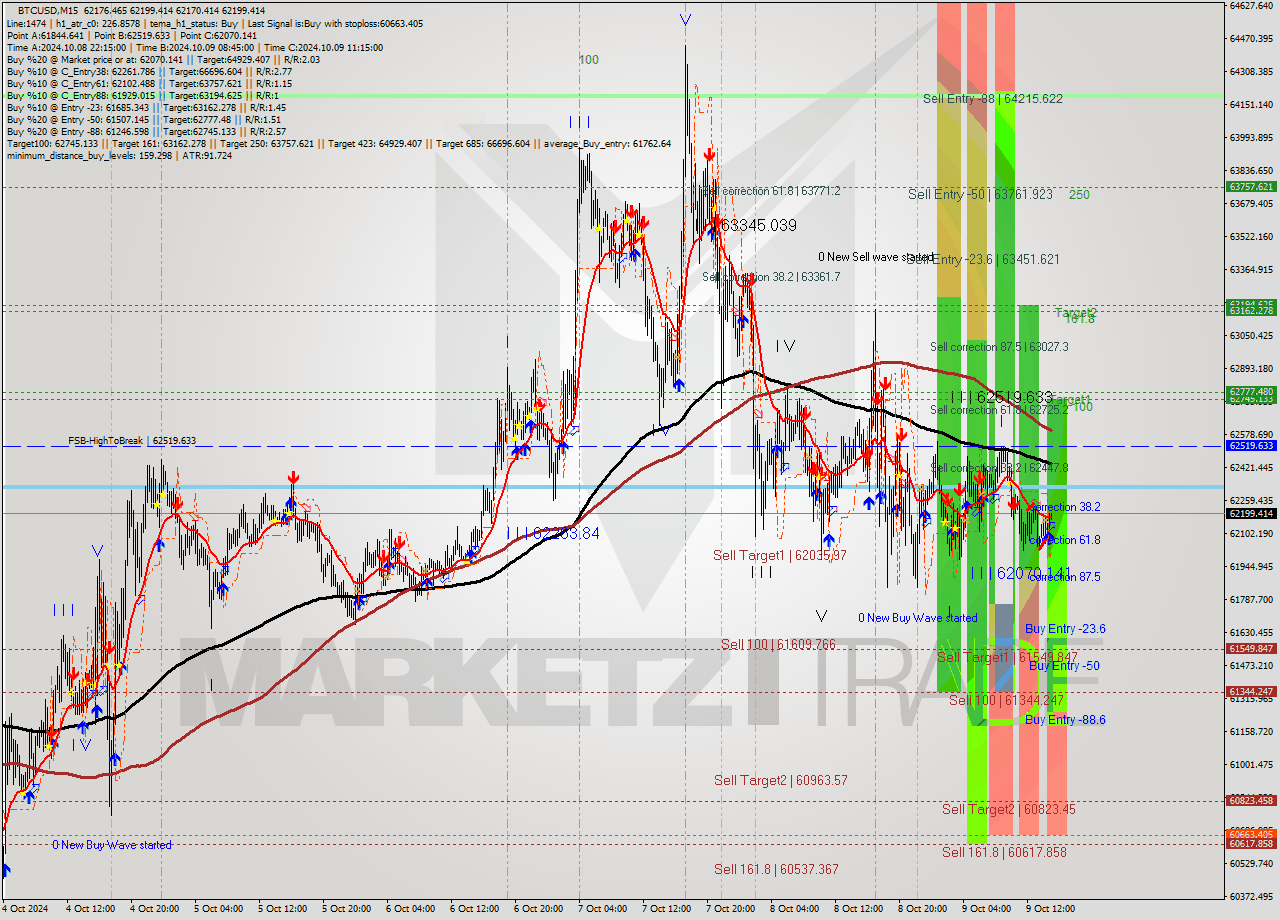Viewport: 1280px width, 920px height.
Task: Click the 'Buy %10 @ C_Entry38' info line
Action: point(149,72)
